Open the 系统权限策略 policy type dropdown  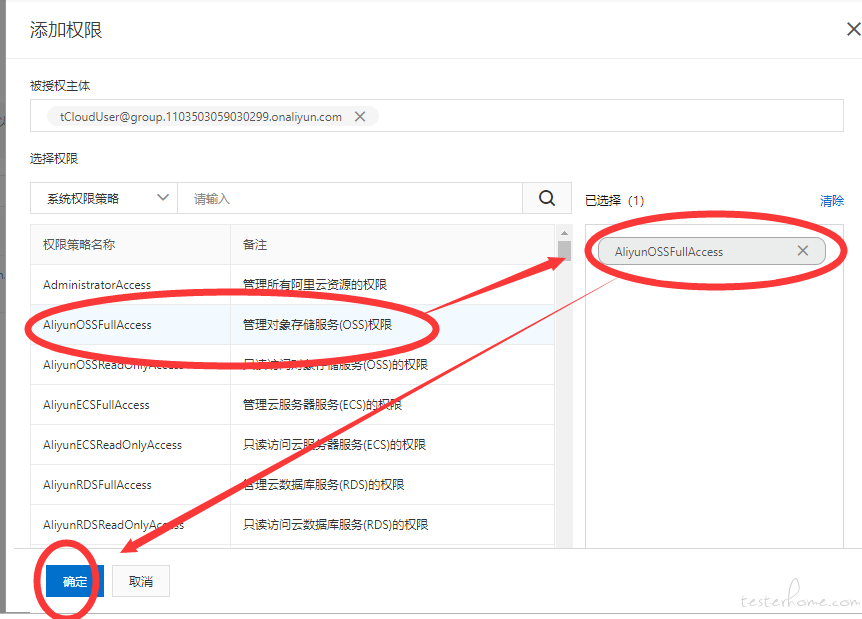pos(104,198)
